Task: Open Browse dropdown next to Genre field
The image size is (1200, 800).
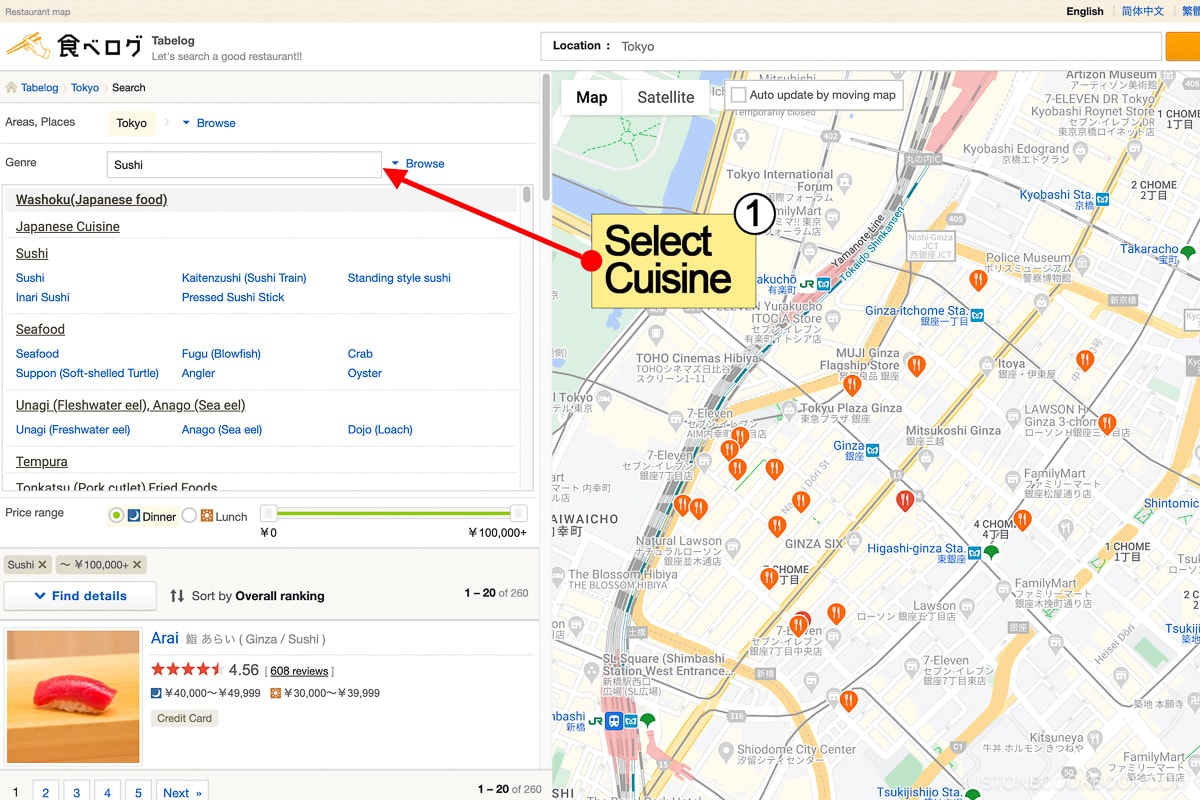Action: click(417, 164)
